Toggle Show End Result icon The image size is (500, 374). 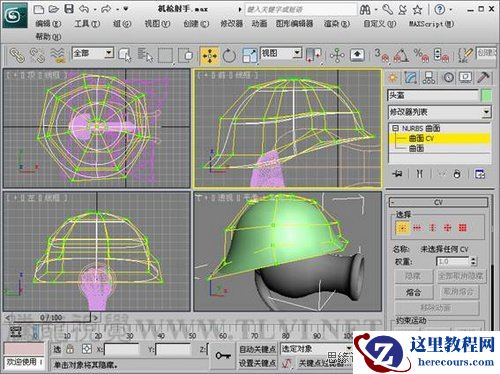[420, 174]
